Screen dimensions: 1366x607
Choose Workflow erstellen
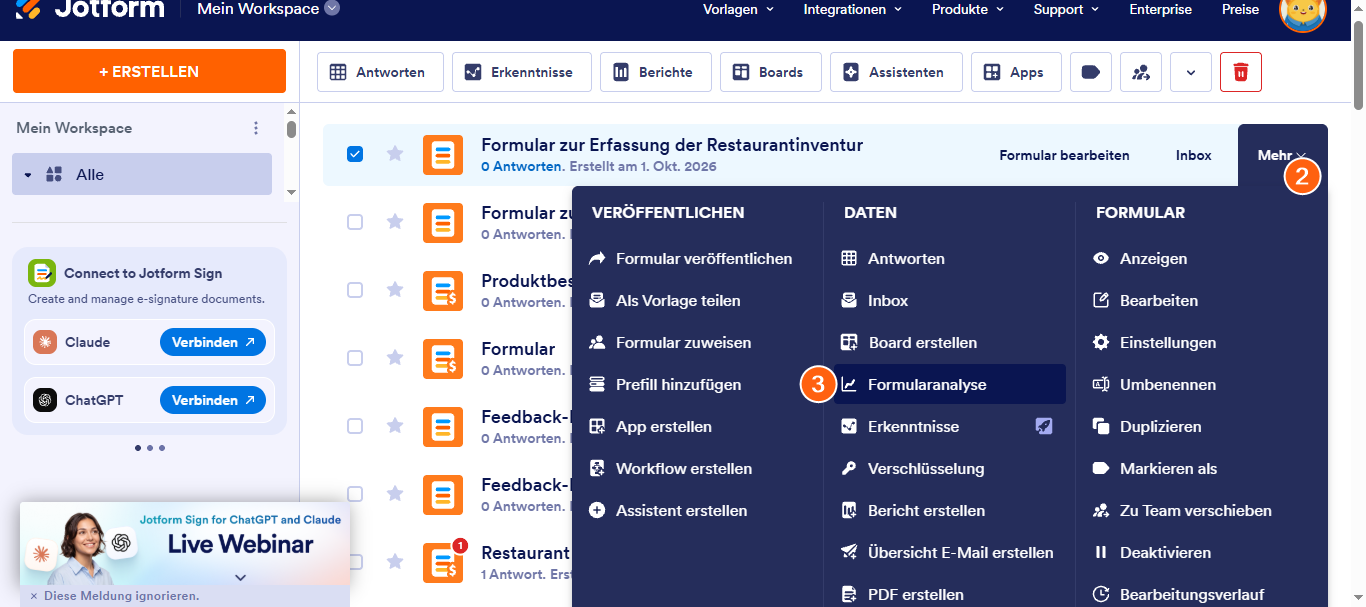point(671,468)
